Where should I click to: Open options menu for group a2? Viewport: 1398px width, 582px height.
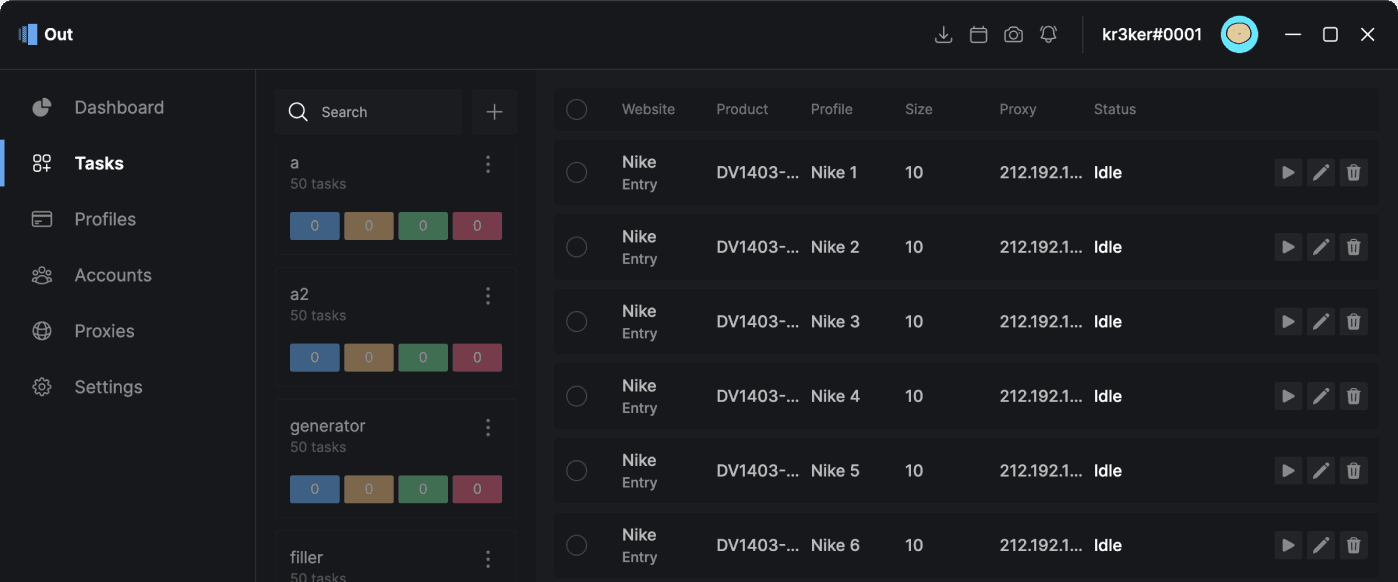point(488,296)
